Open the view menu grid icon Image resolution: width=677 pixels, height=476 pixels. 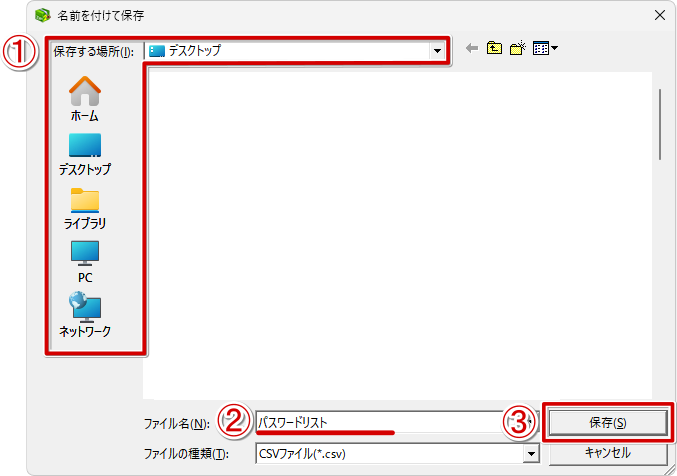[x=541, y=48]
